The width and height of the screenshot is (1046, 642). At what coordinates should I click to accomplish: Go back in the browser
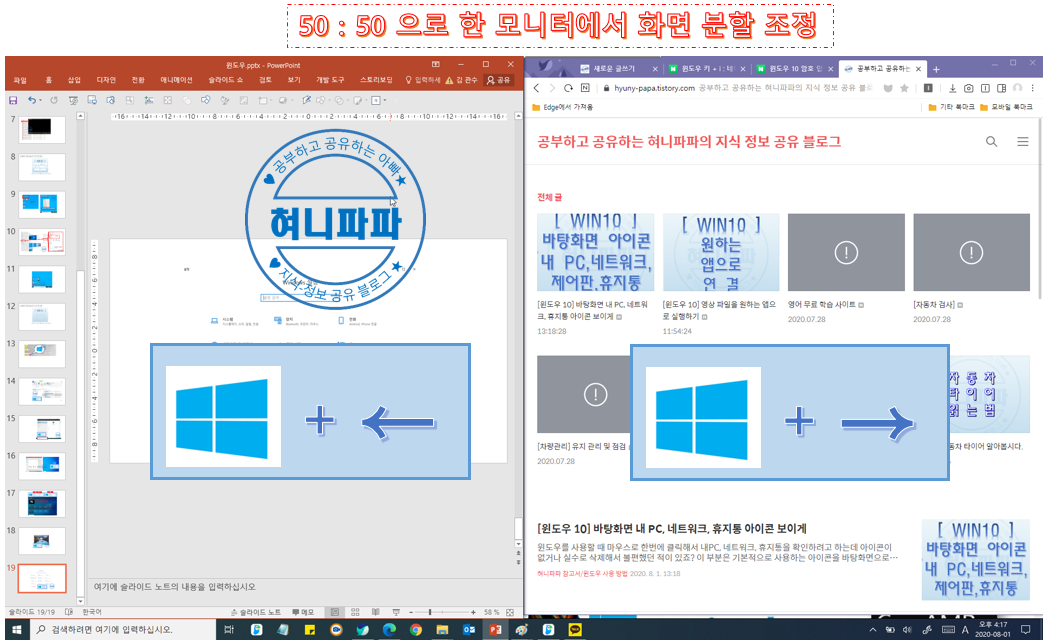tap(536, 88)
